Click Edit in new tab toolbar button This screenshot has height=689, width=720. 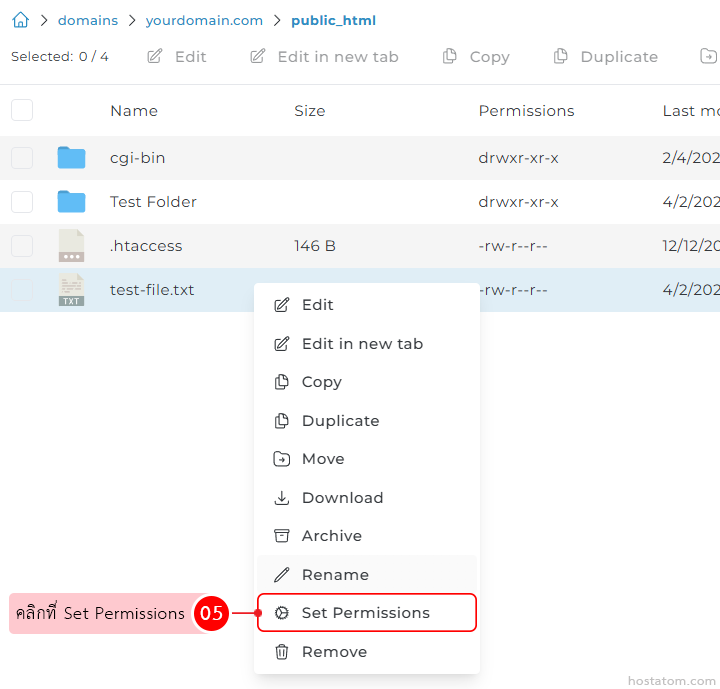tap(324, 57)
